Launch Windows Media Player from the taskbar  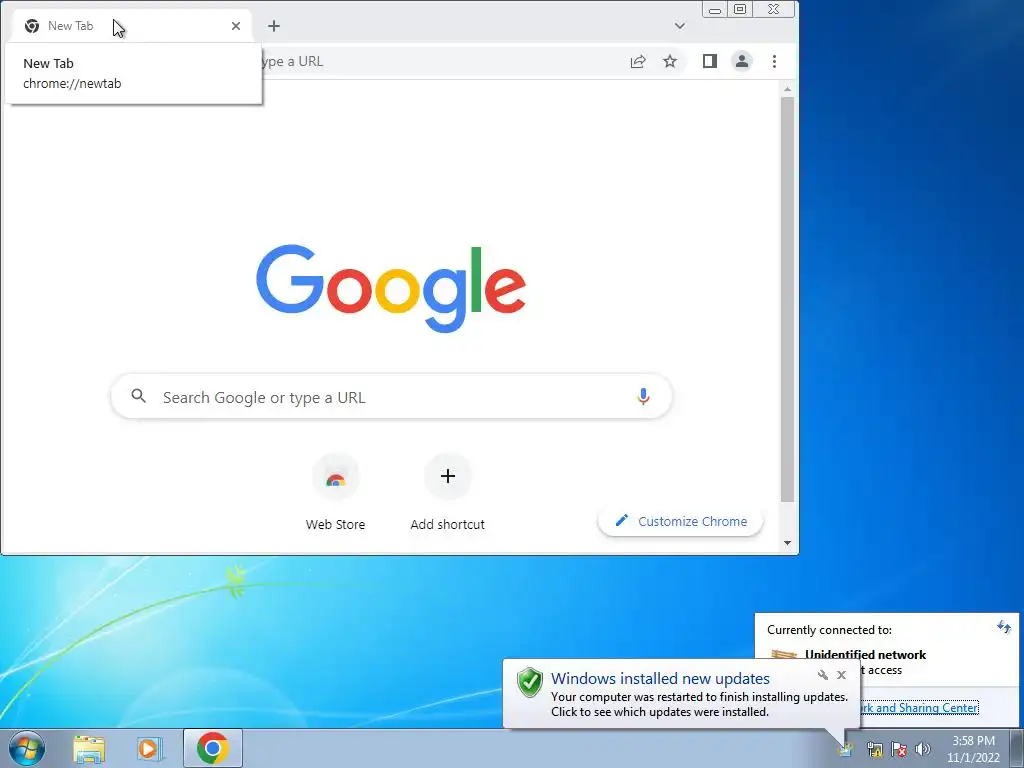tap(149, 749)
